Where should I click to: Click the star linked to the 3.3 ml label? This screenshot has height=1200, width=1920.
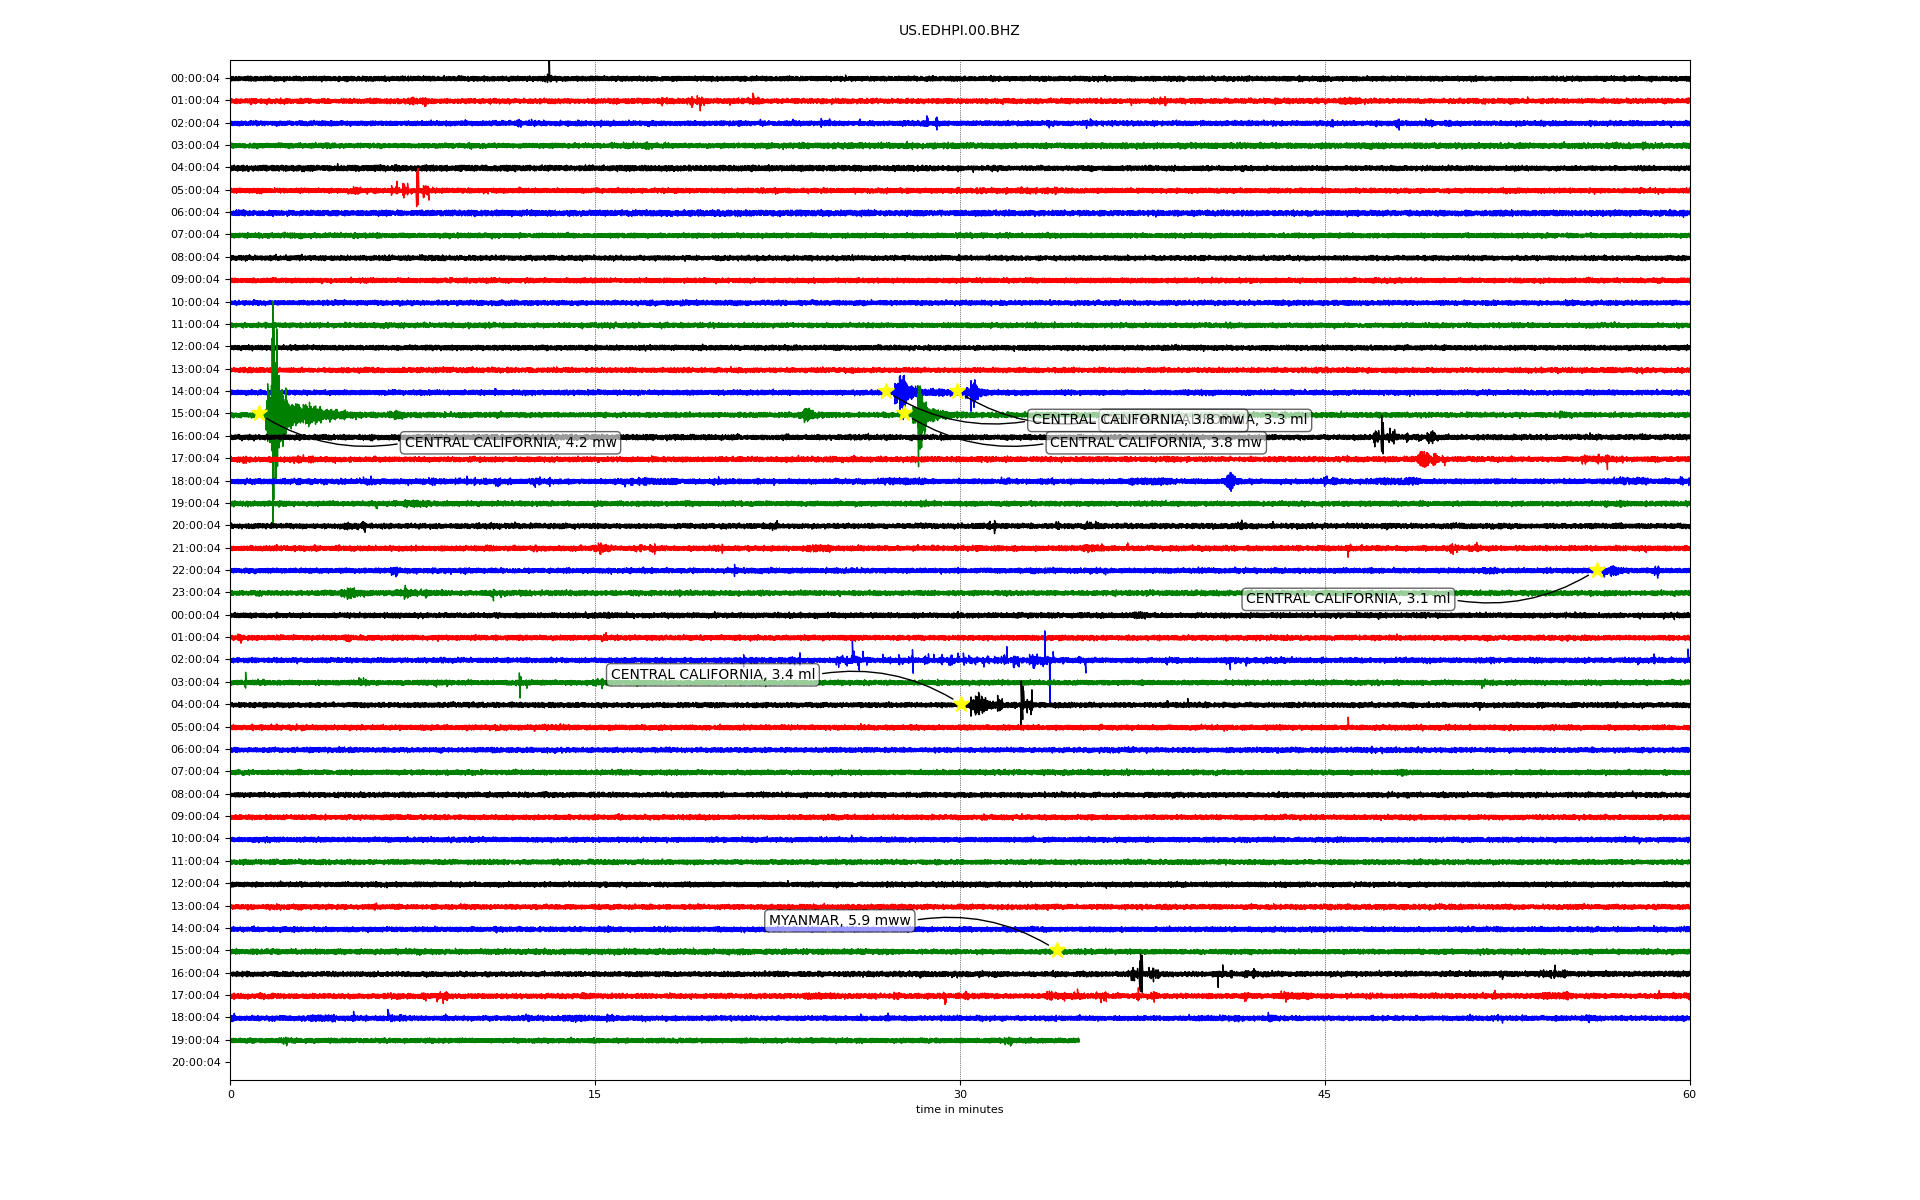[x=957, y=391]
